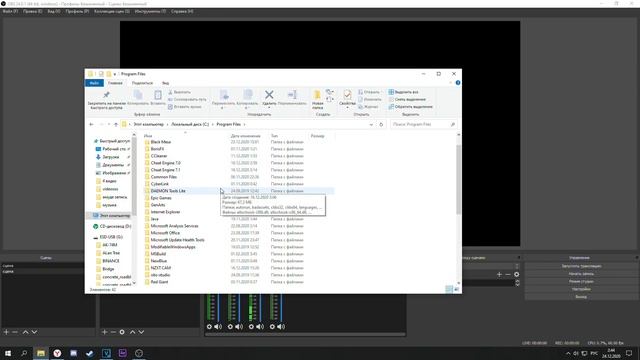Add a source with plus in OBS Sources panel

[x=104, y=332]
